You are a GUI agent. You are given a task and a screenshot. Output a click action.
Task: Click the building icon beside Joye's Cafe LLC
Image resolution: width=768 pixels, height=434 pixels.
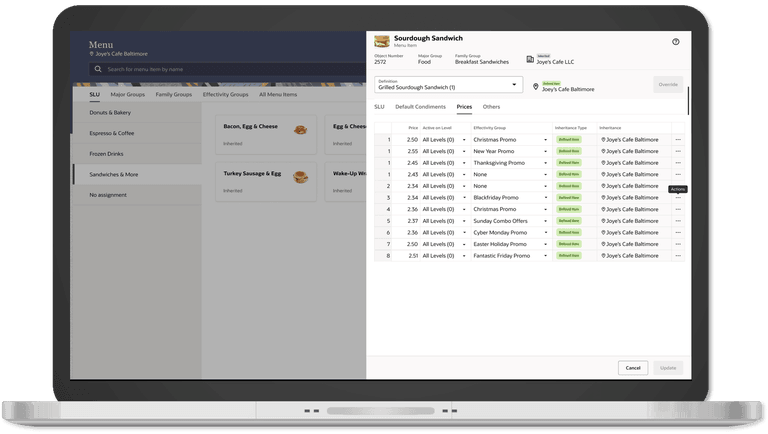(x=530, y=61)
